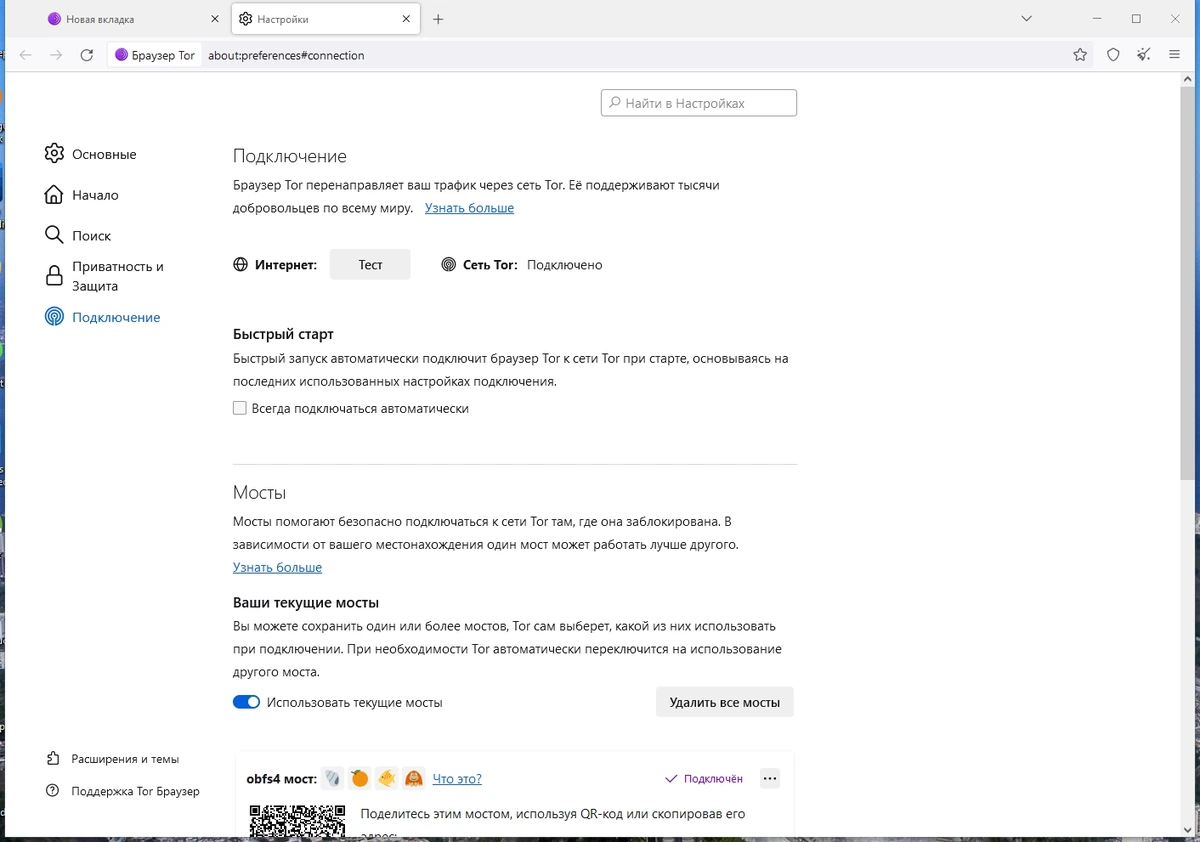
Task: Reload the current page
Action: [87, 55]
